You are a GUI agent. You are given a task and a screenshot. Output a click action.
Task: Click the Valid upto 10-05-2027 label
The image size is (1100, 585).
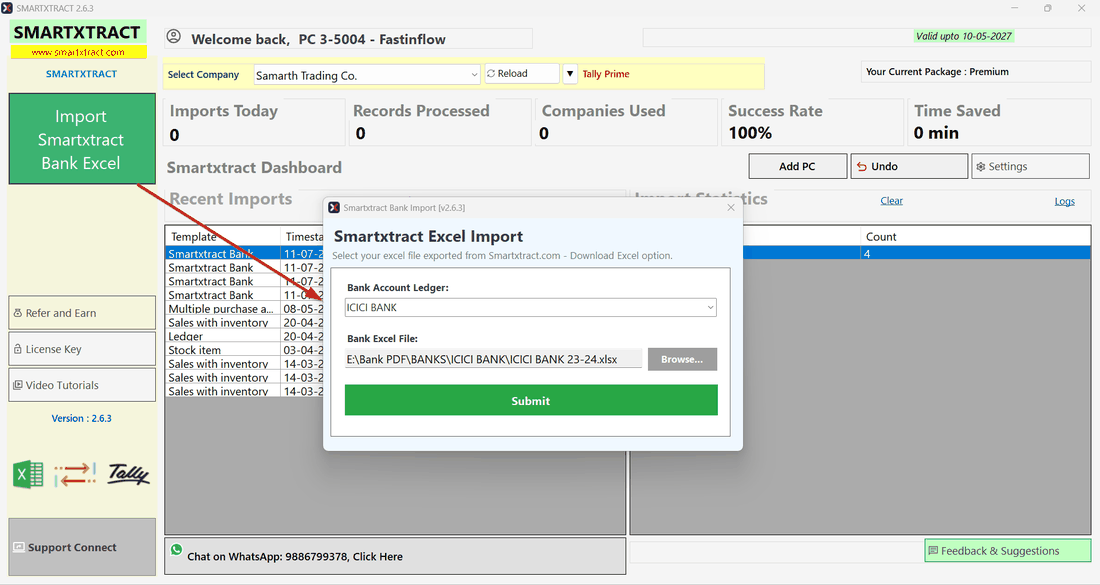[x=964, y=36]
